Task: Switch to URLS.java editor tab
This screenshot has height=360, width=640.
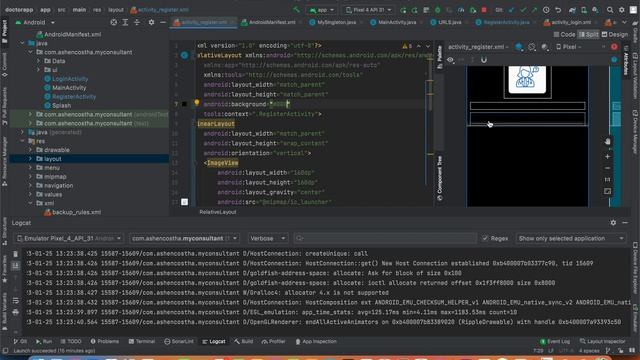Action: [x=446, y=22]
